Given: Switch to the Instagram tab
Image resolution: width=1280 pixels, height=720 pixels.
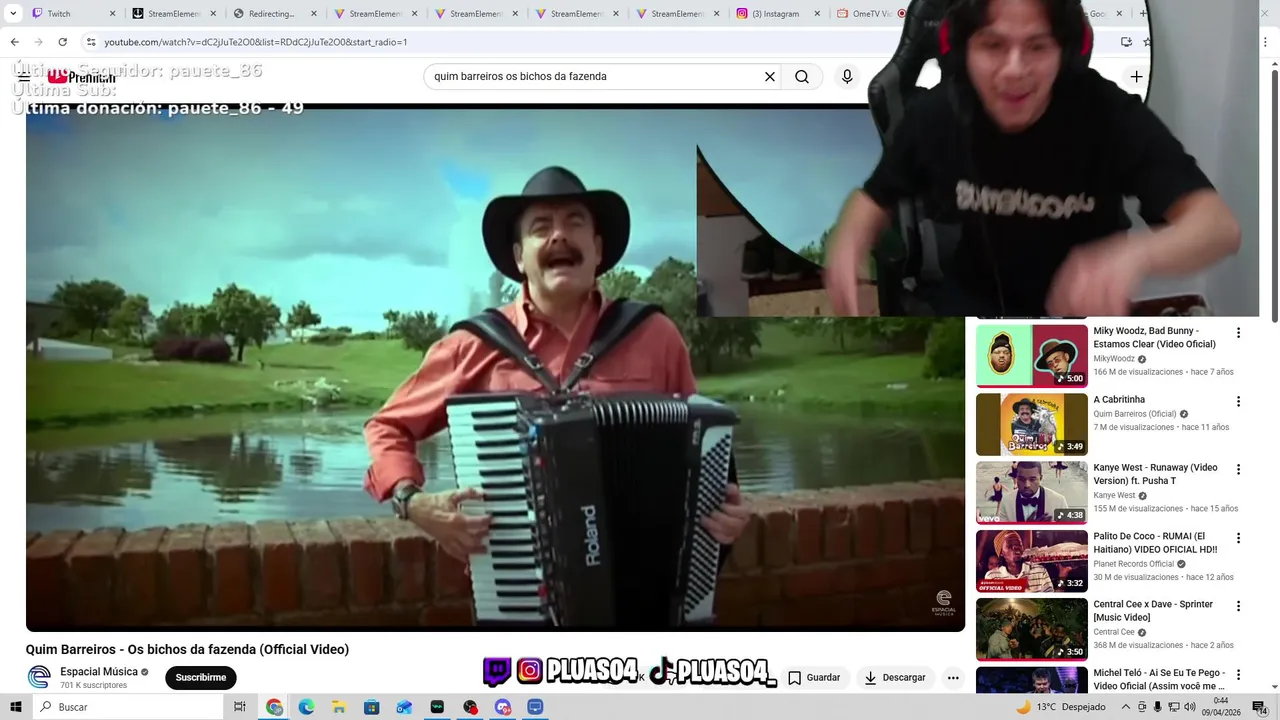Looking at the screenshot, I should 777,14.
